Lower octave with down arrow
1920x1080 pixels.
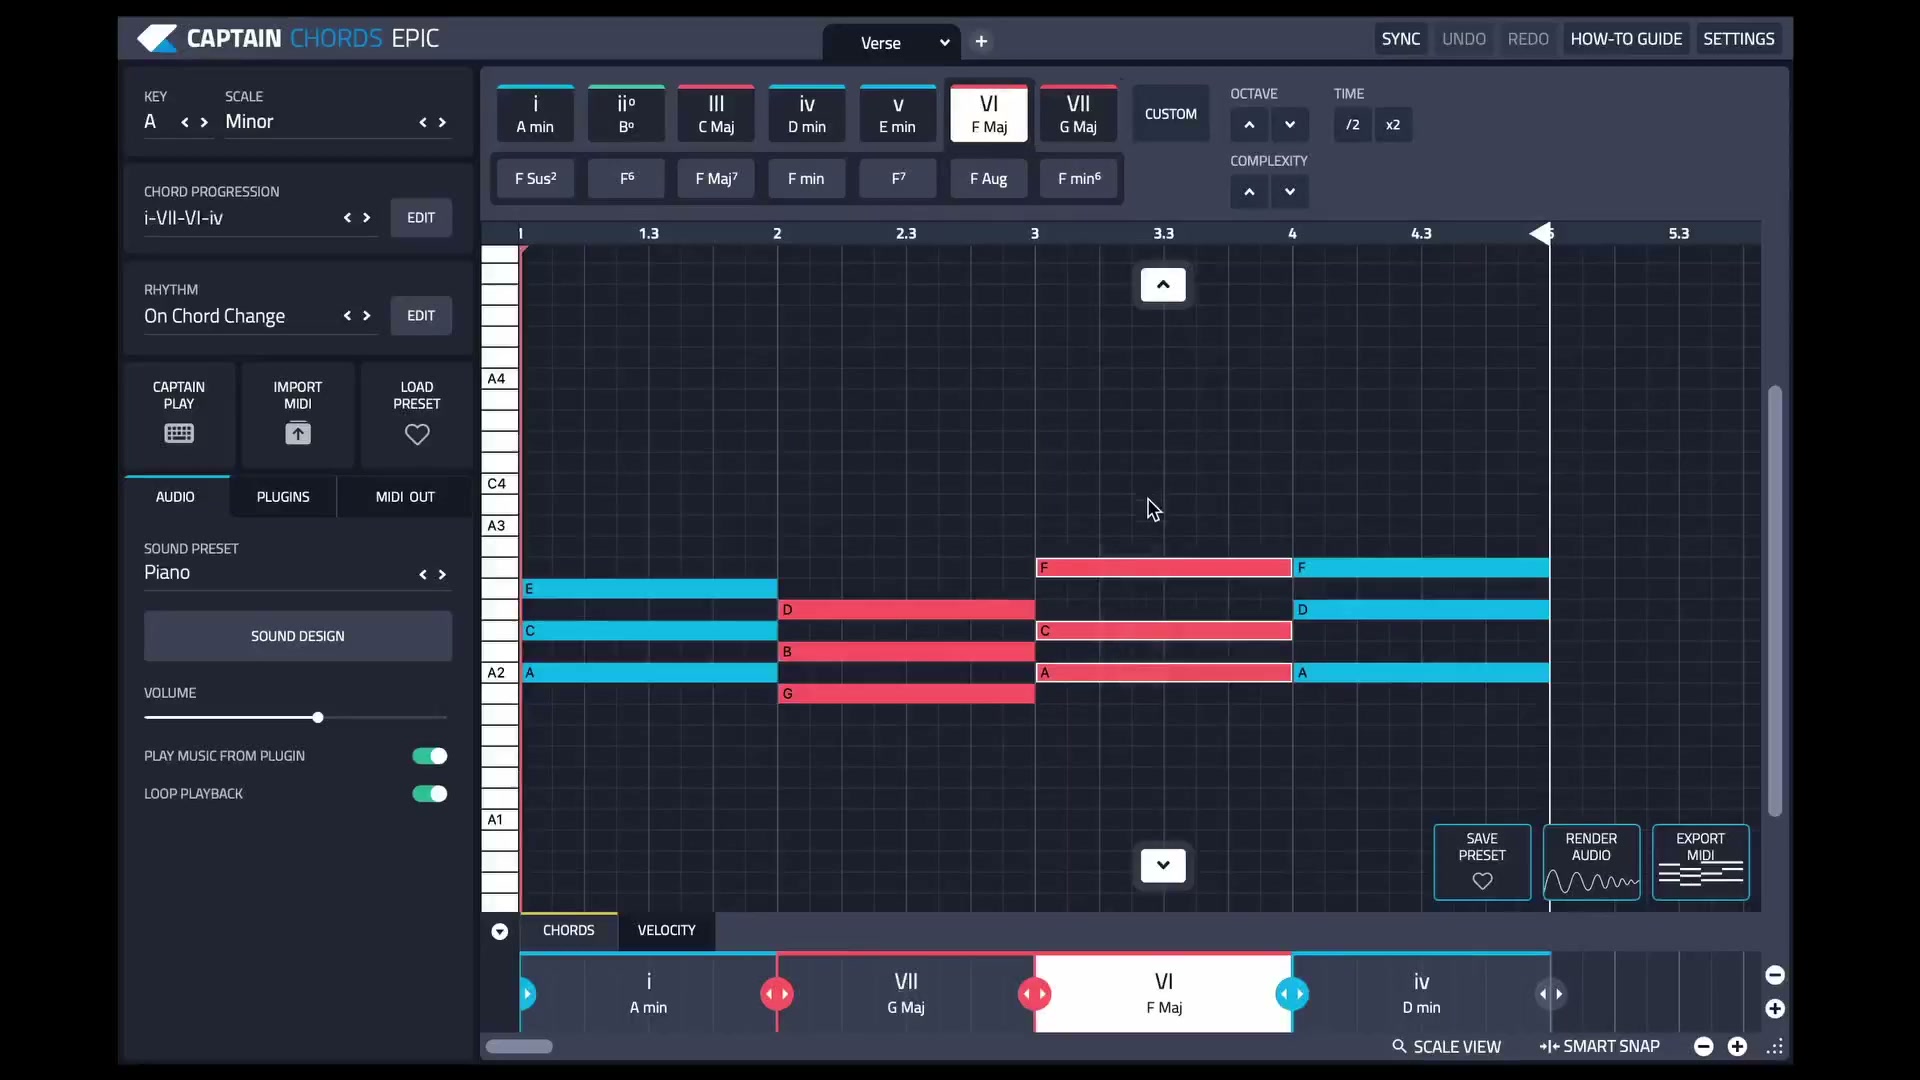1290,125
